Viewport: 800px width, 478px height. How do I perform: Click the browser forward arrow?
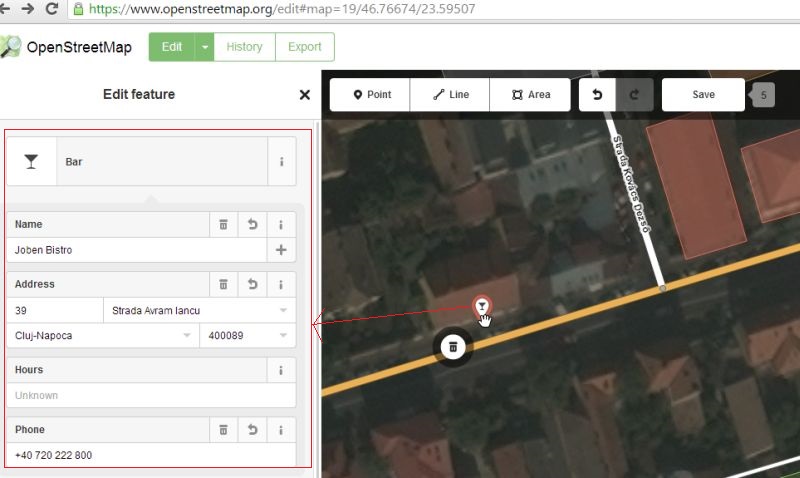28,9
